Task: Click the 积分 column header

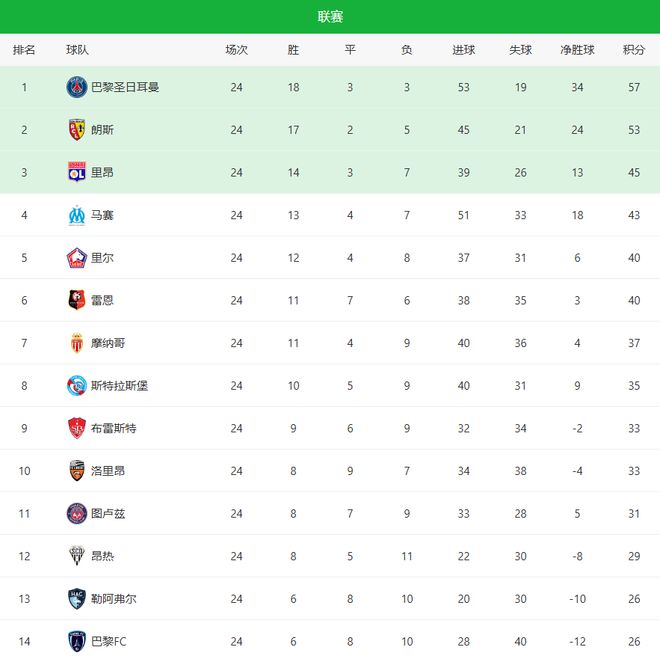Action: 633,50
